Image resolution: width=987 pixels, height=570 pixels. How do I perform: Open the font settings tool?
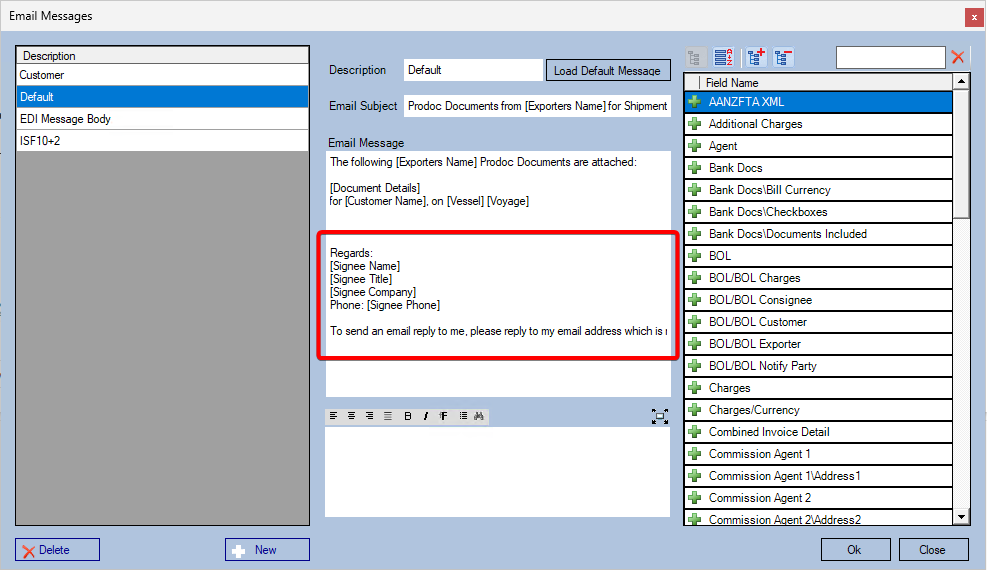click(x=444, y=416)
